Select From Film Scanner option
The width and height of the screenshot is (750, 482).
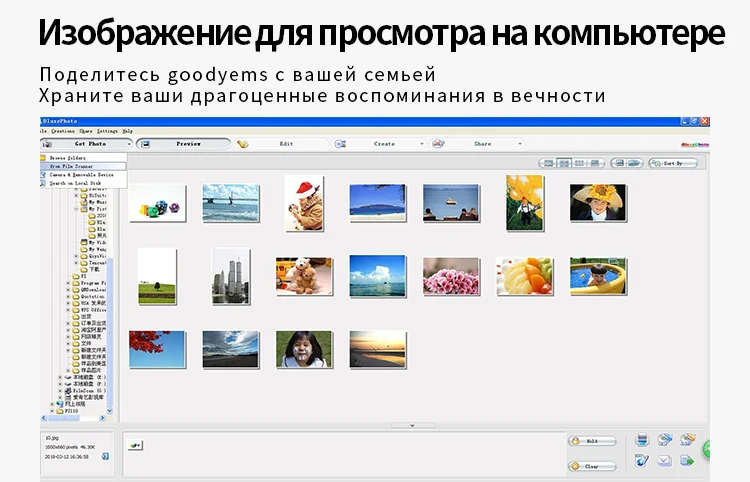84,166
